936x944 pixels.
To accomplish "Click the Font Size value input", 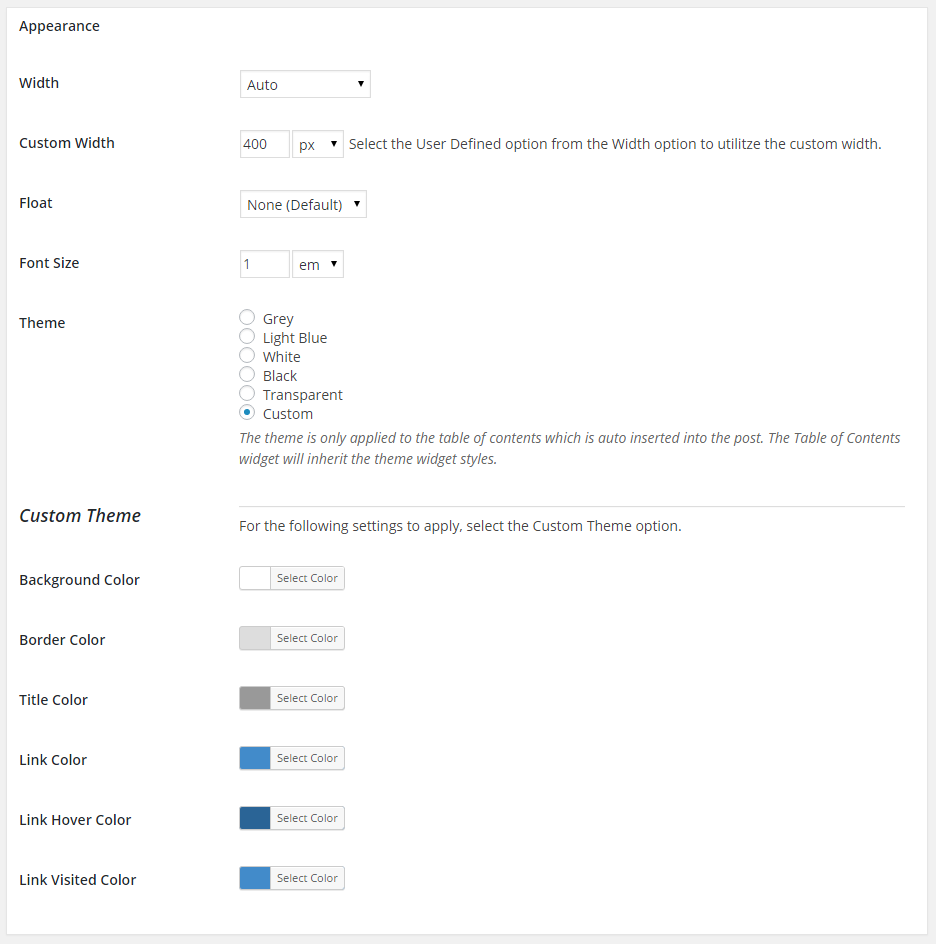I will (264, 265).
